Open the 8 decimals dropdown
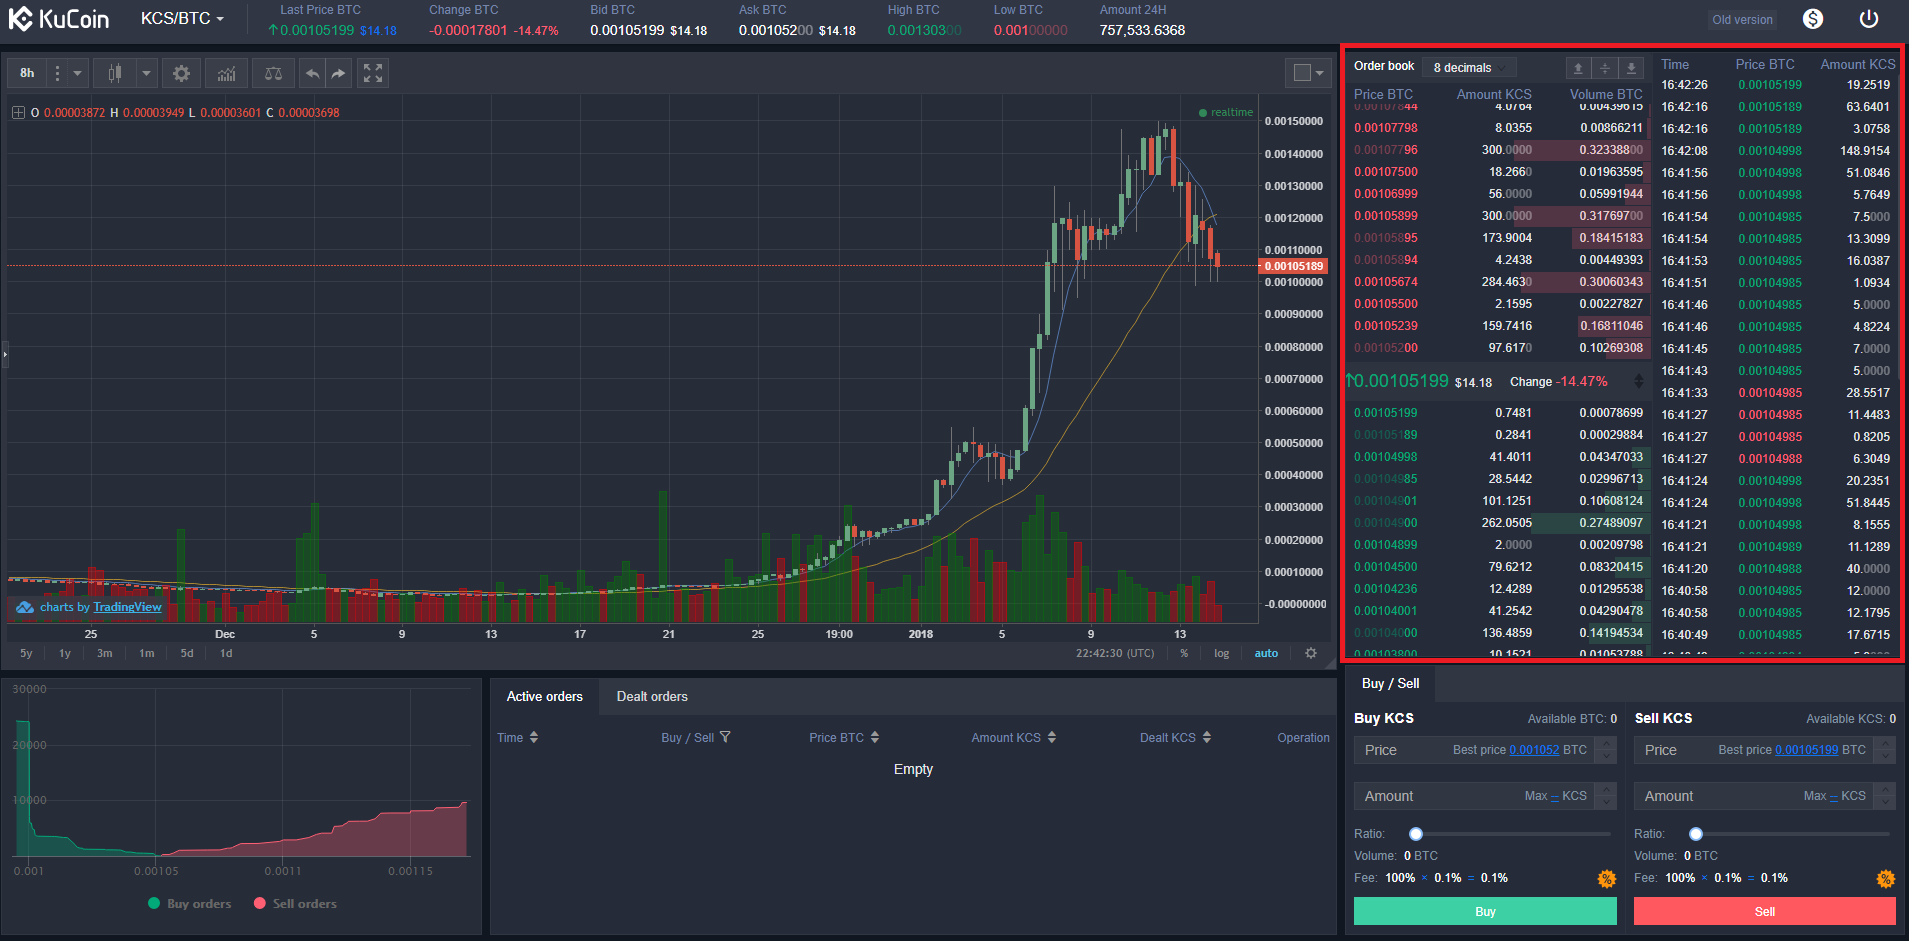The height and width of the screenshot is (941, 1909). click(x=1469, y=68)
